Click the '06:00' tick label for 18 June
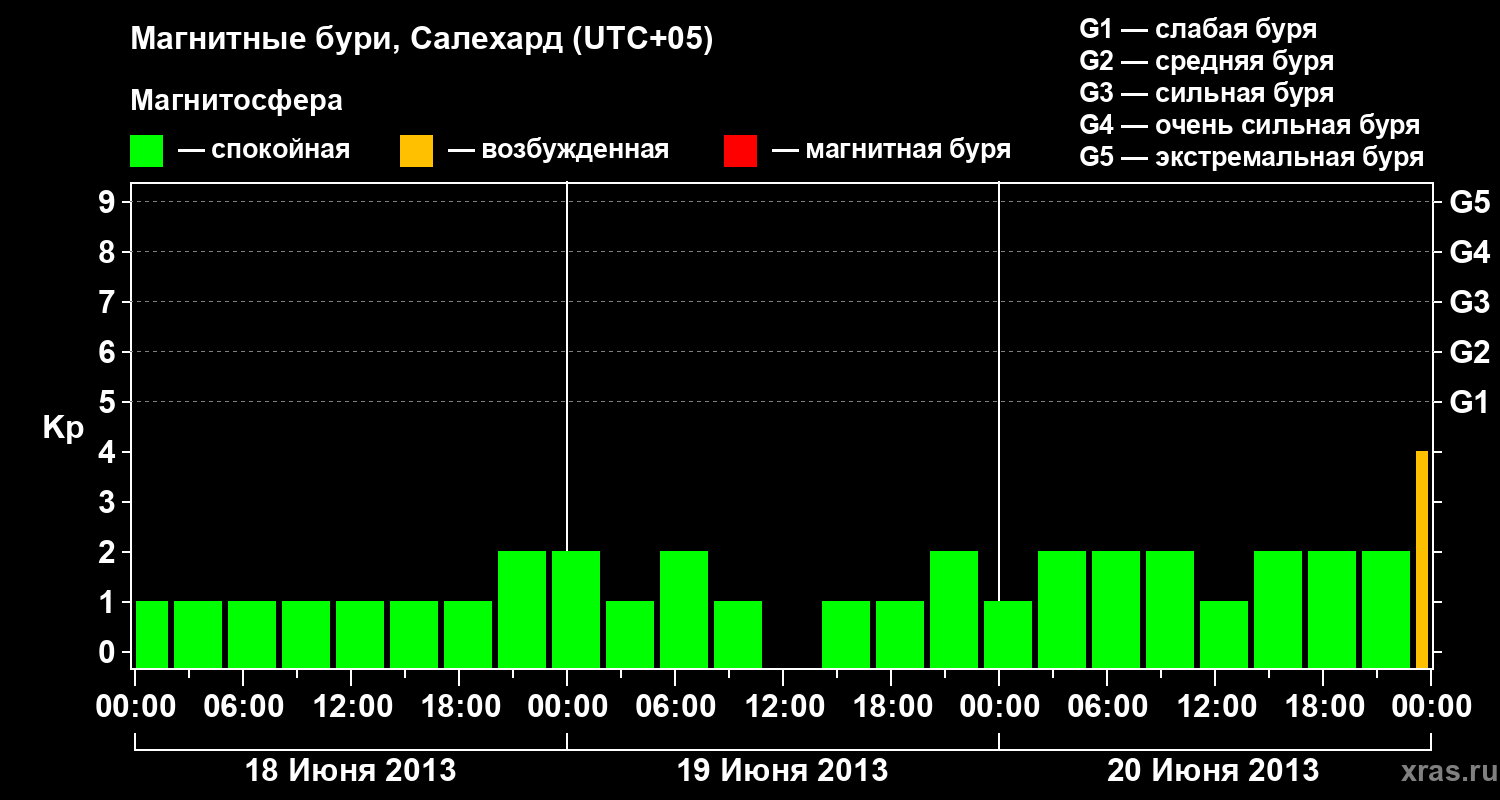The image size is (1500, 800). tap(243, 707)
